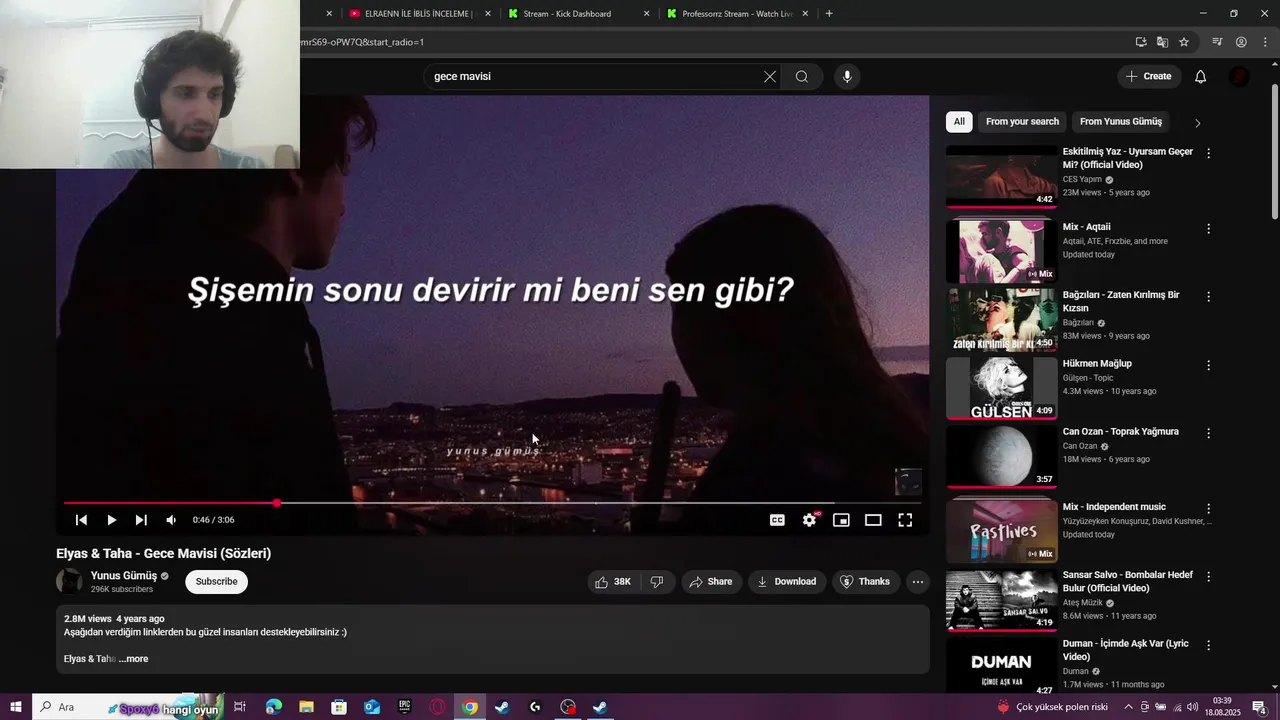Dislike the video
The width and height of the screenshot is (1280, 720).
657,582
